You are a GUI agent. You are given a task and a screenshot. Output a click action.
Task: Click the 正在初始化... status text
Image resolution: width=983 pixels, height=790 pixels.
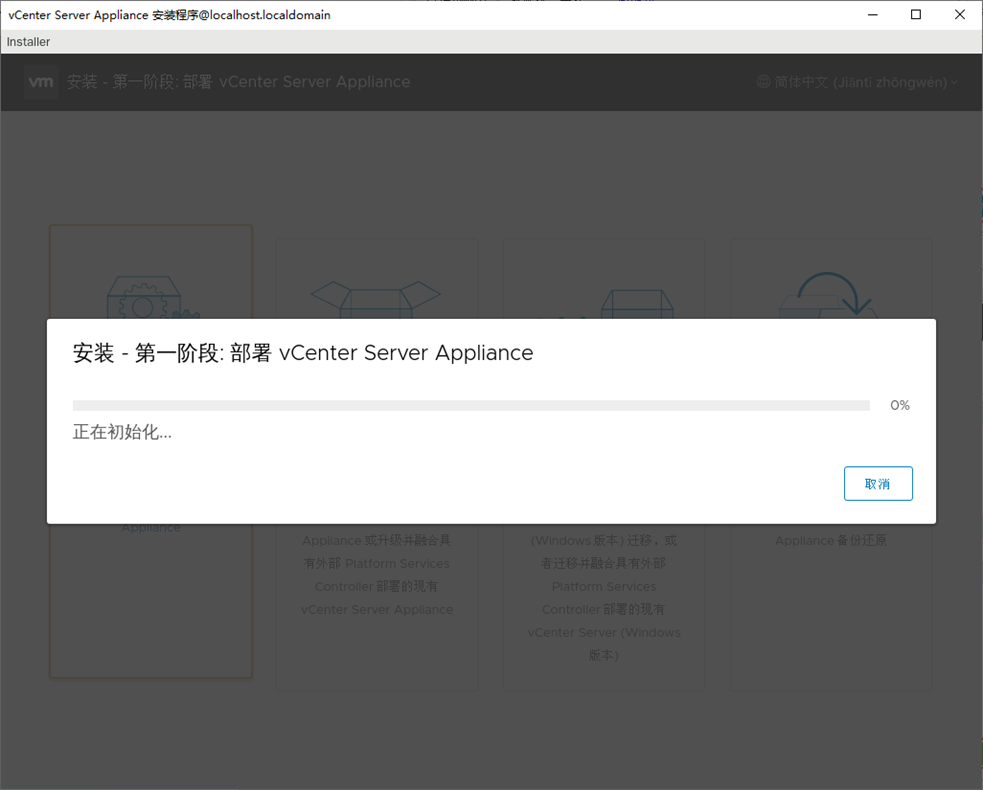click(122, 433)
